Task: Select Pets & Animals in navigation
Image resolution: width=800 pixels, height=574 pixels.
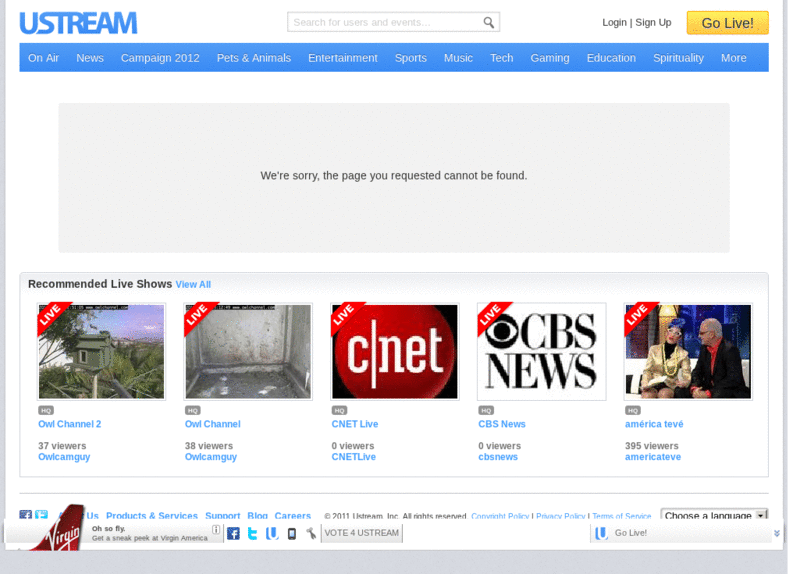Action: [254, 58]
